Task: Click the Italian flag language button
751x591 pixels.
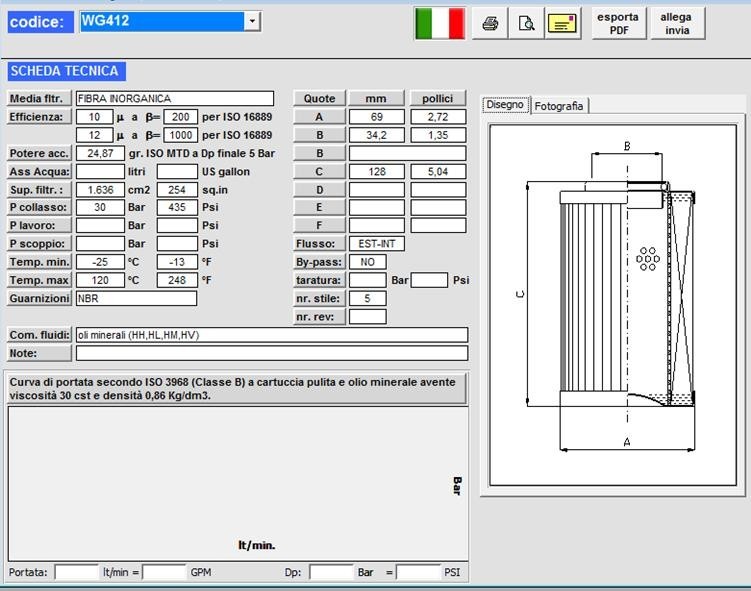Action: click(440, 23)
